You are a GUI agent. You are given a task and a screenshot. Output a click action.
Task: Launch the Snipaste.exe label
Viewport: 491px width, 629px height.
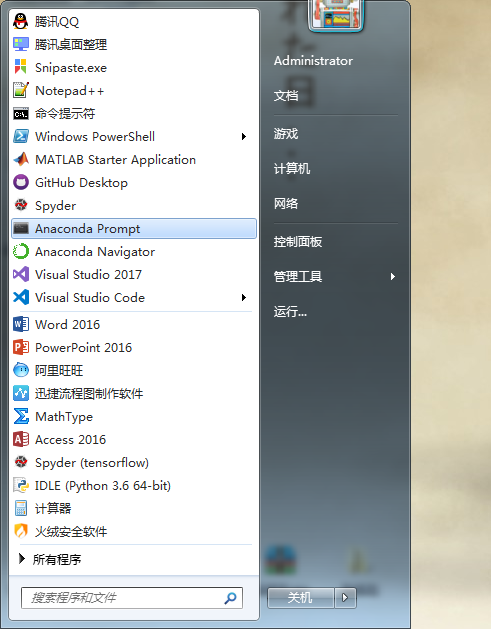(x=71, y=67)
